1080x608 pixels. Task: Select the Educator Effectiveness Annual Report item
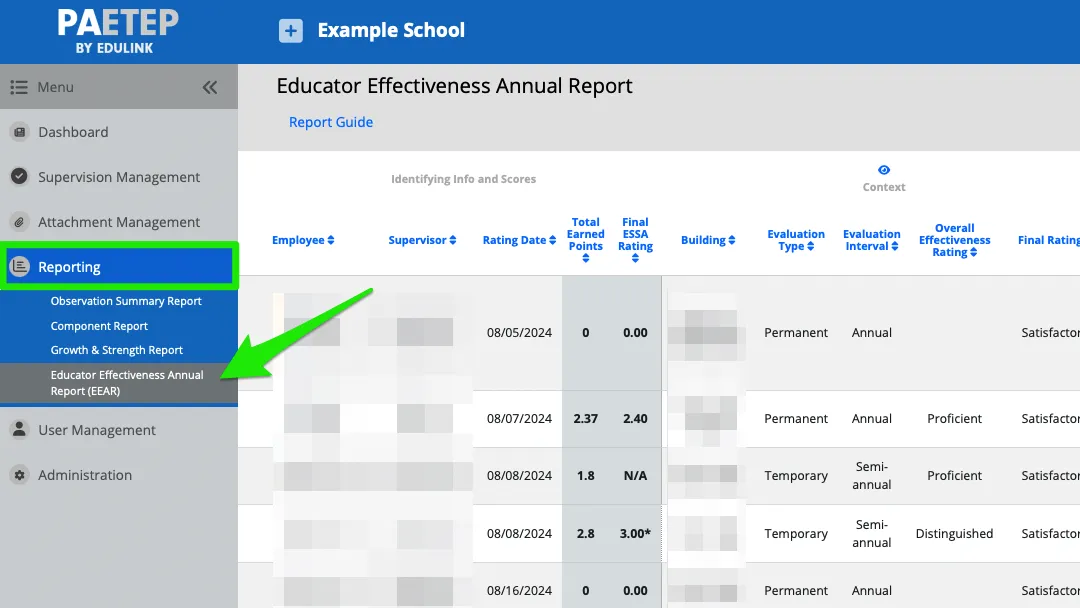127,382
